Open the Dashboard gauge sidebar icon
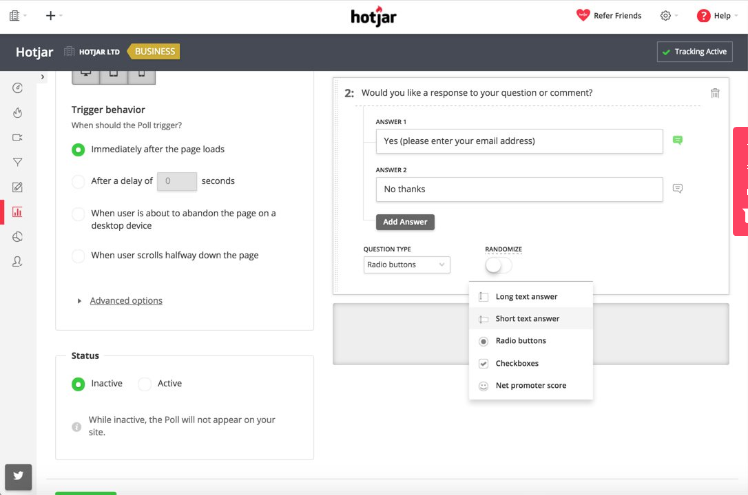748x495 pixels. (17, 88)
